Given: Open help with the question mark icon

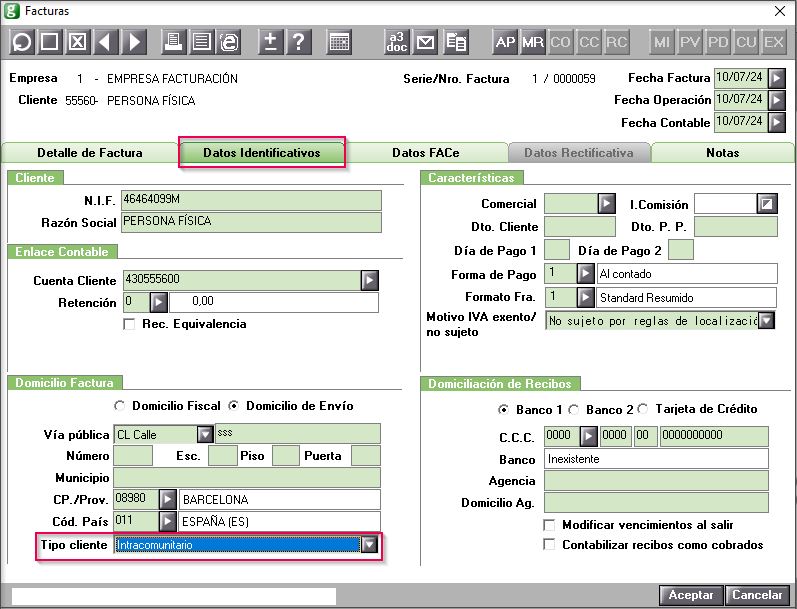Looking at the screenshot, I should 299,42.
